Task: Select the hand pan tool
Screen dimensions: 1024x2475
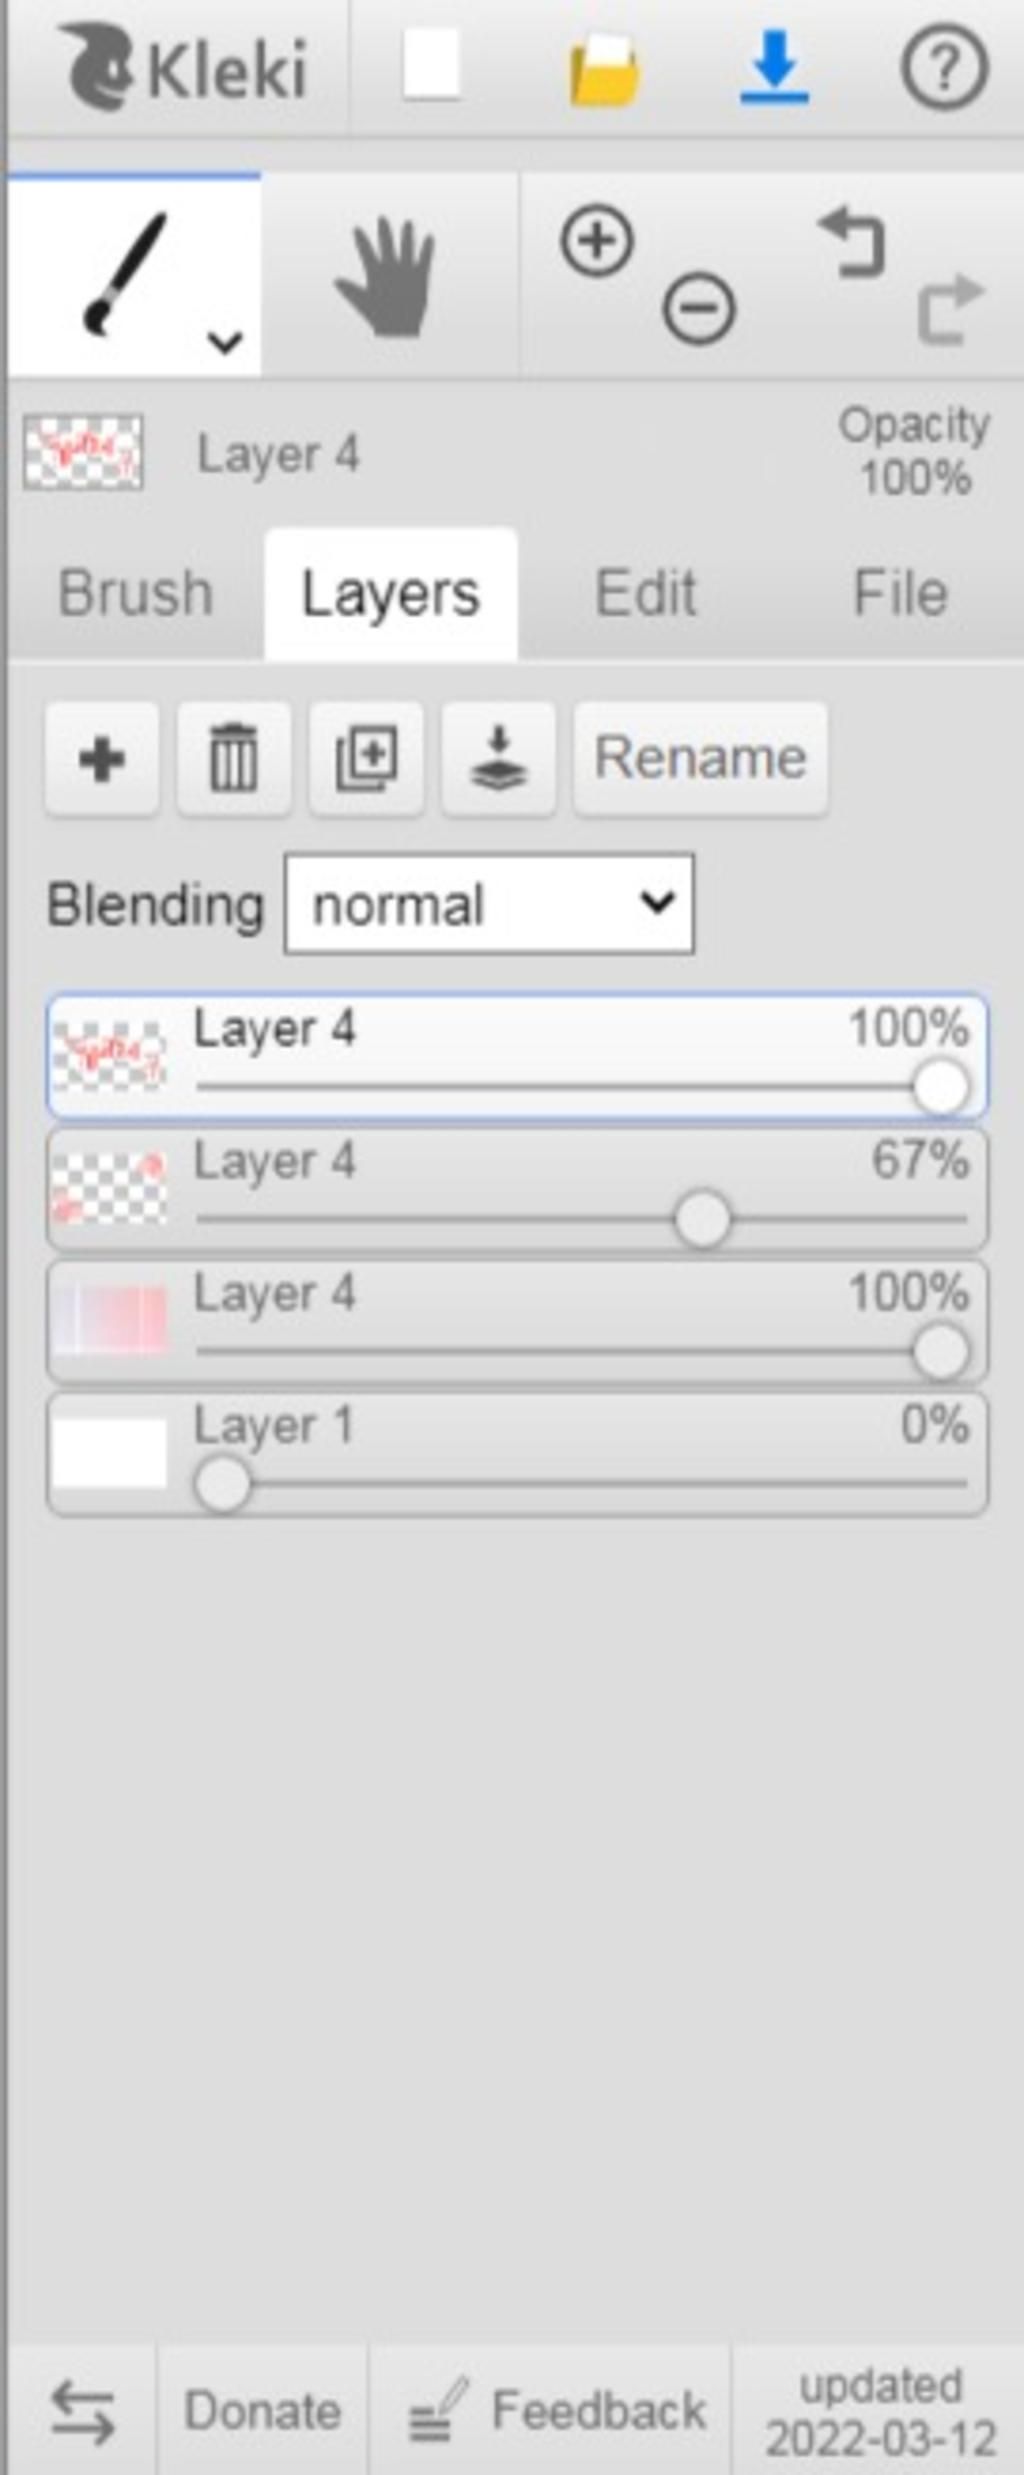Action: [387, 276]
